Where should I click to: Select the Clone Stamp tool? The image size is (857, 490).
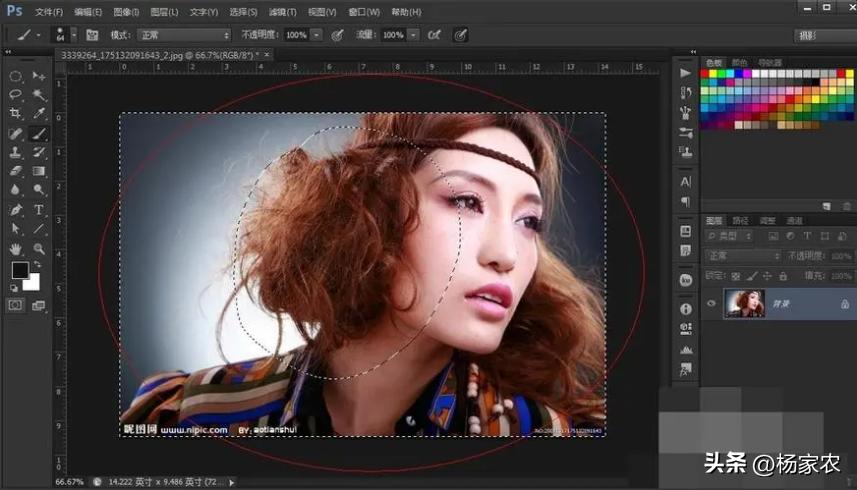click(x=16, y=153)
